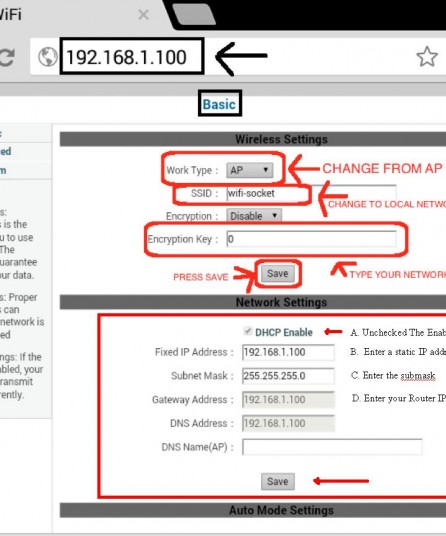Viewport: 446px width, 536px height.
Task: Click the Subnet Mask field
Action: click(288, 376)
